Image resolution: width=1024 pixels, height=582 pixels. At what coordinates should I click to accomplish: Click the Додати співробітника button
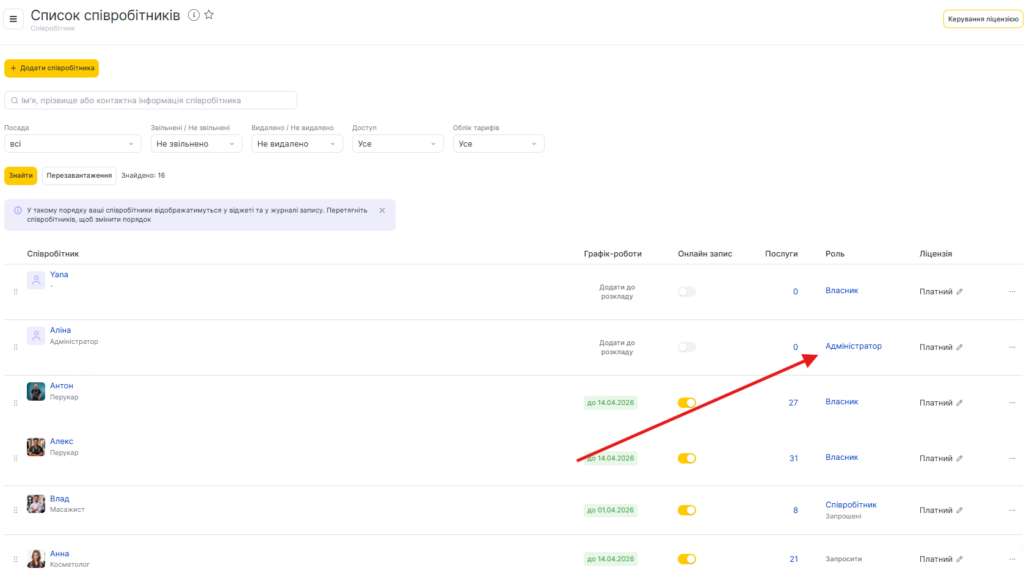click(52, 68)
